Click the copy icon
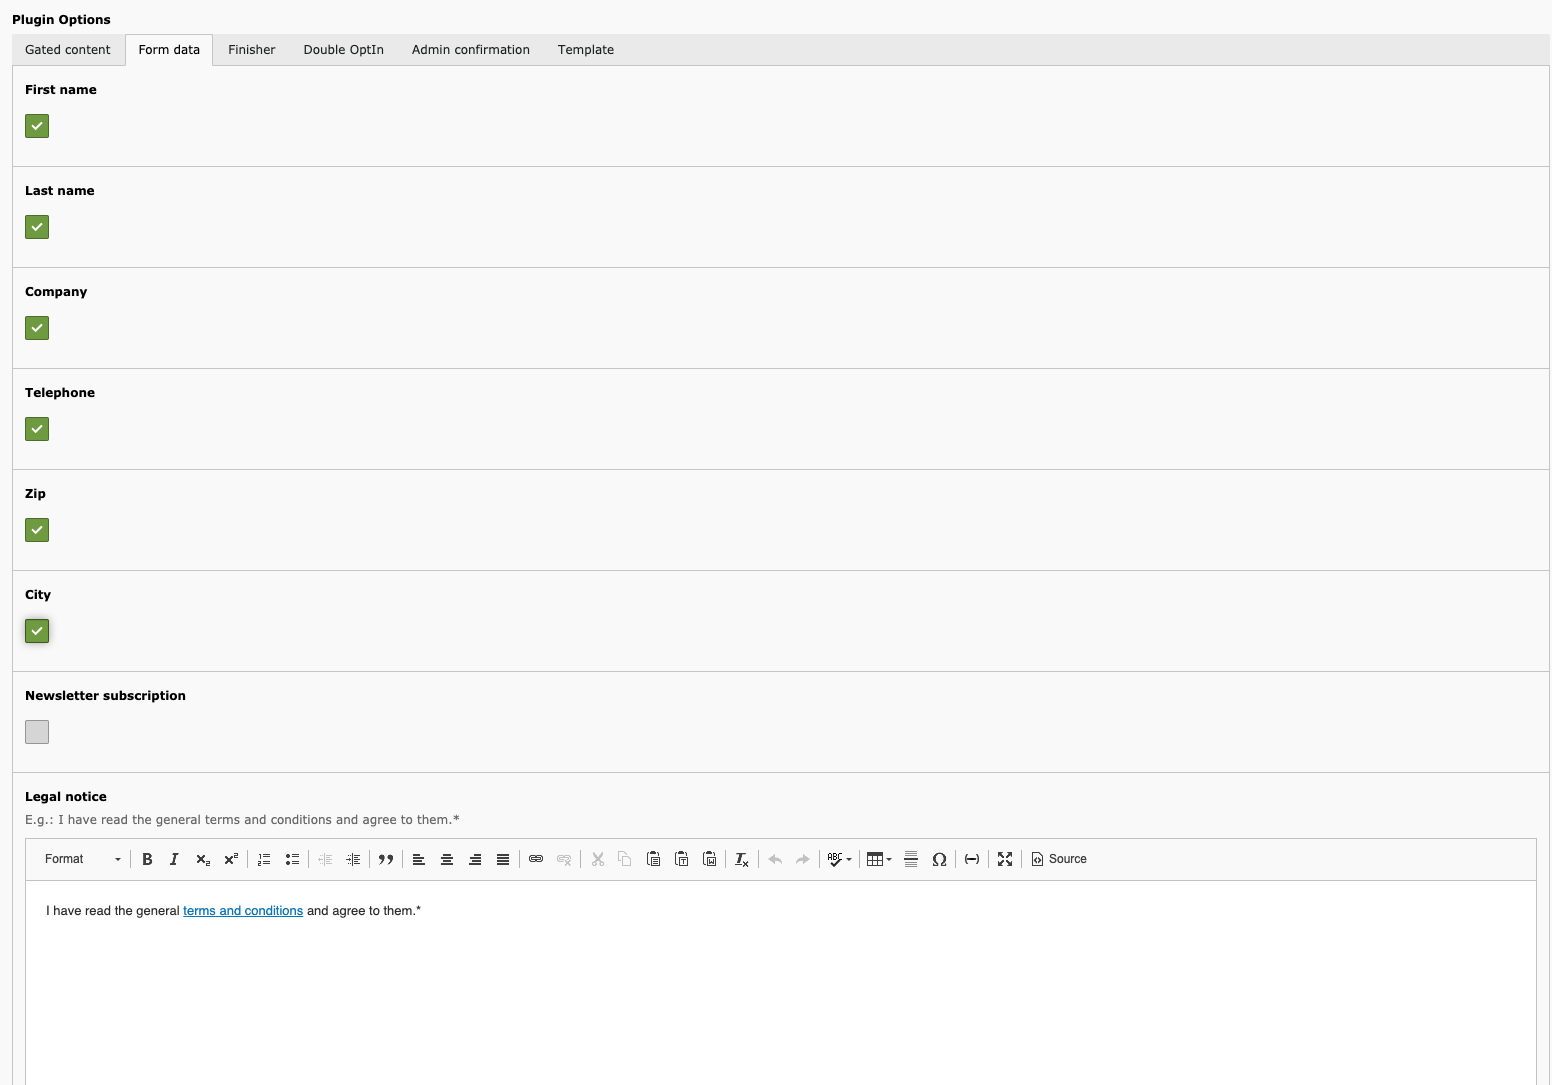This screenshot has height=1085, width=1552. coord(625,859)
